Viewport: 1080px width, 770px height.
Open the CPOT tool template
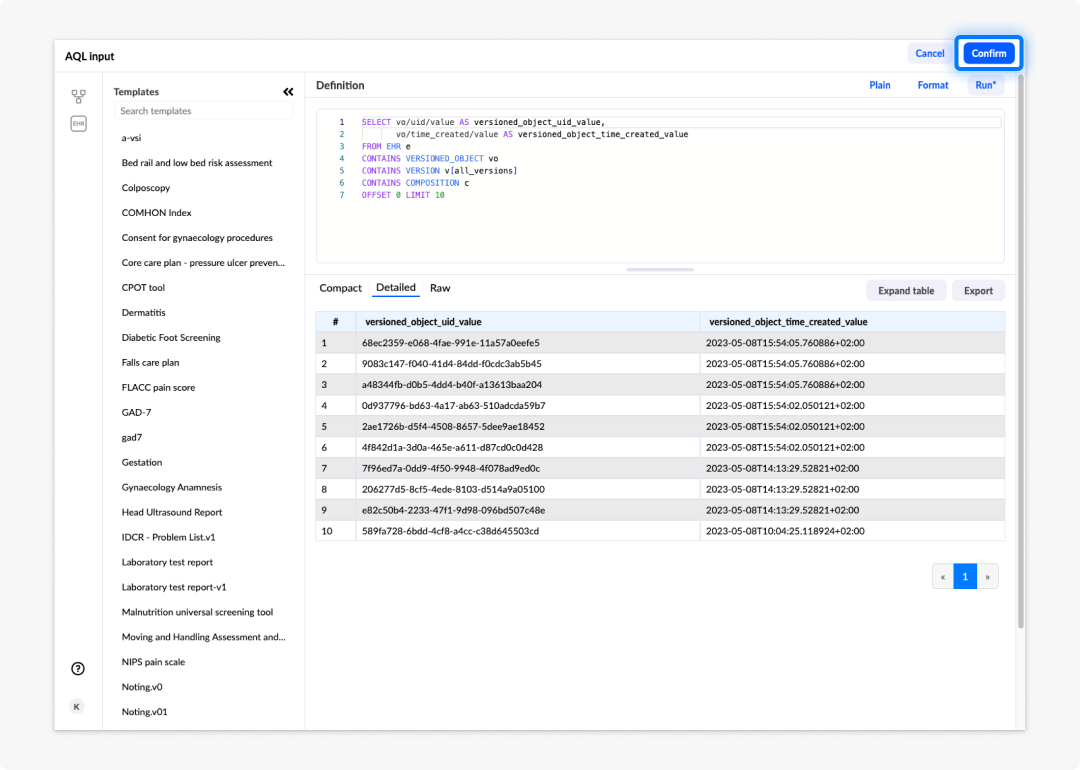[x=143, y=288]
